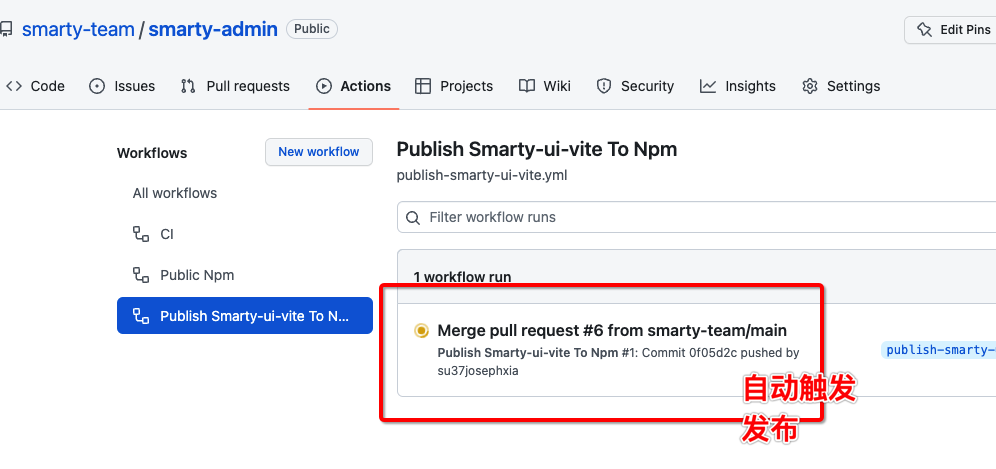The width and height of the screenshot is (996, 469).
Task: Open the smarty-admin repository link
Action: coord(213,29)
